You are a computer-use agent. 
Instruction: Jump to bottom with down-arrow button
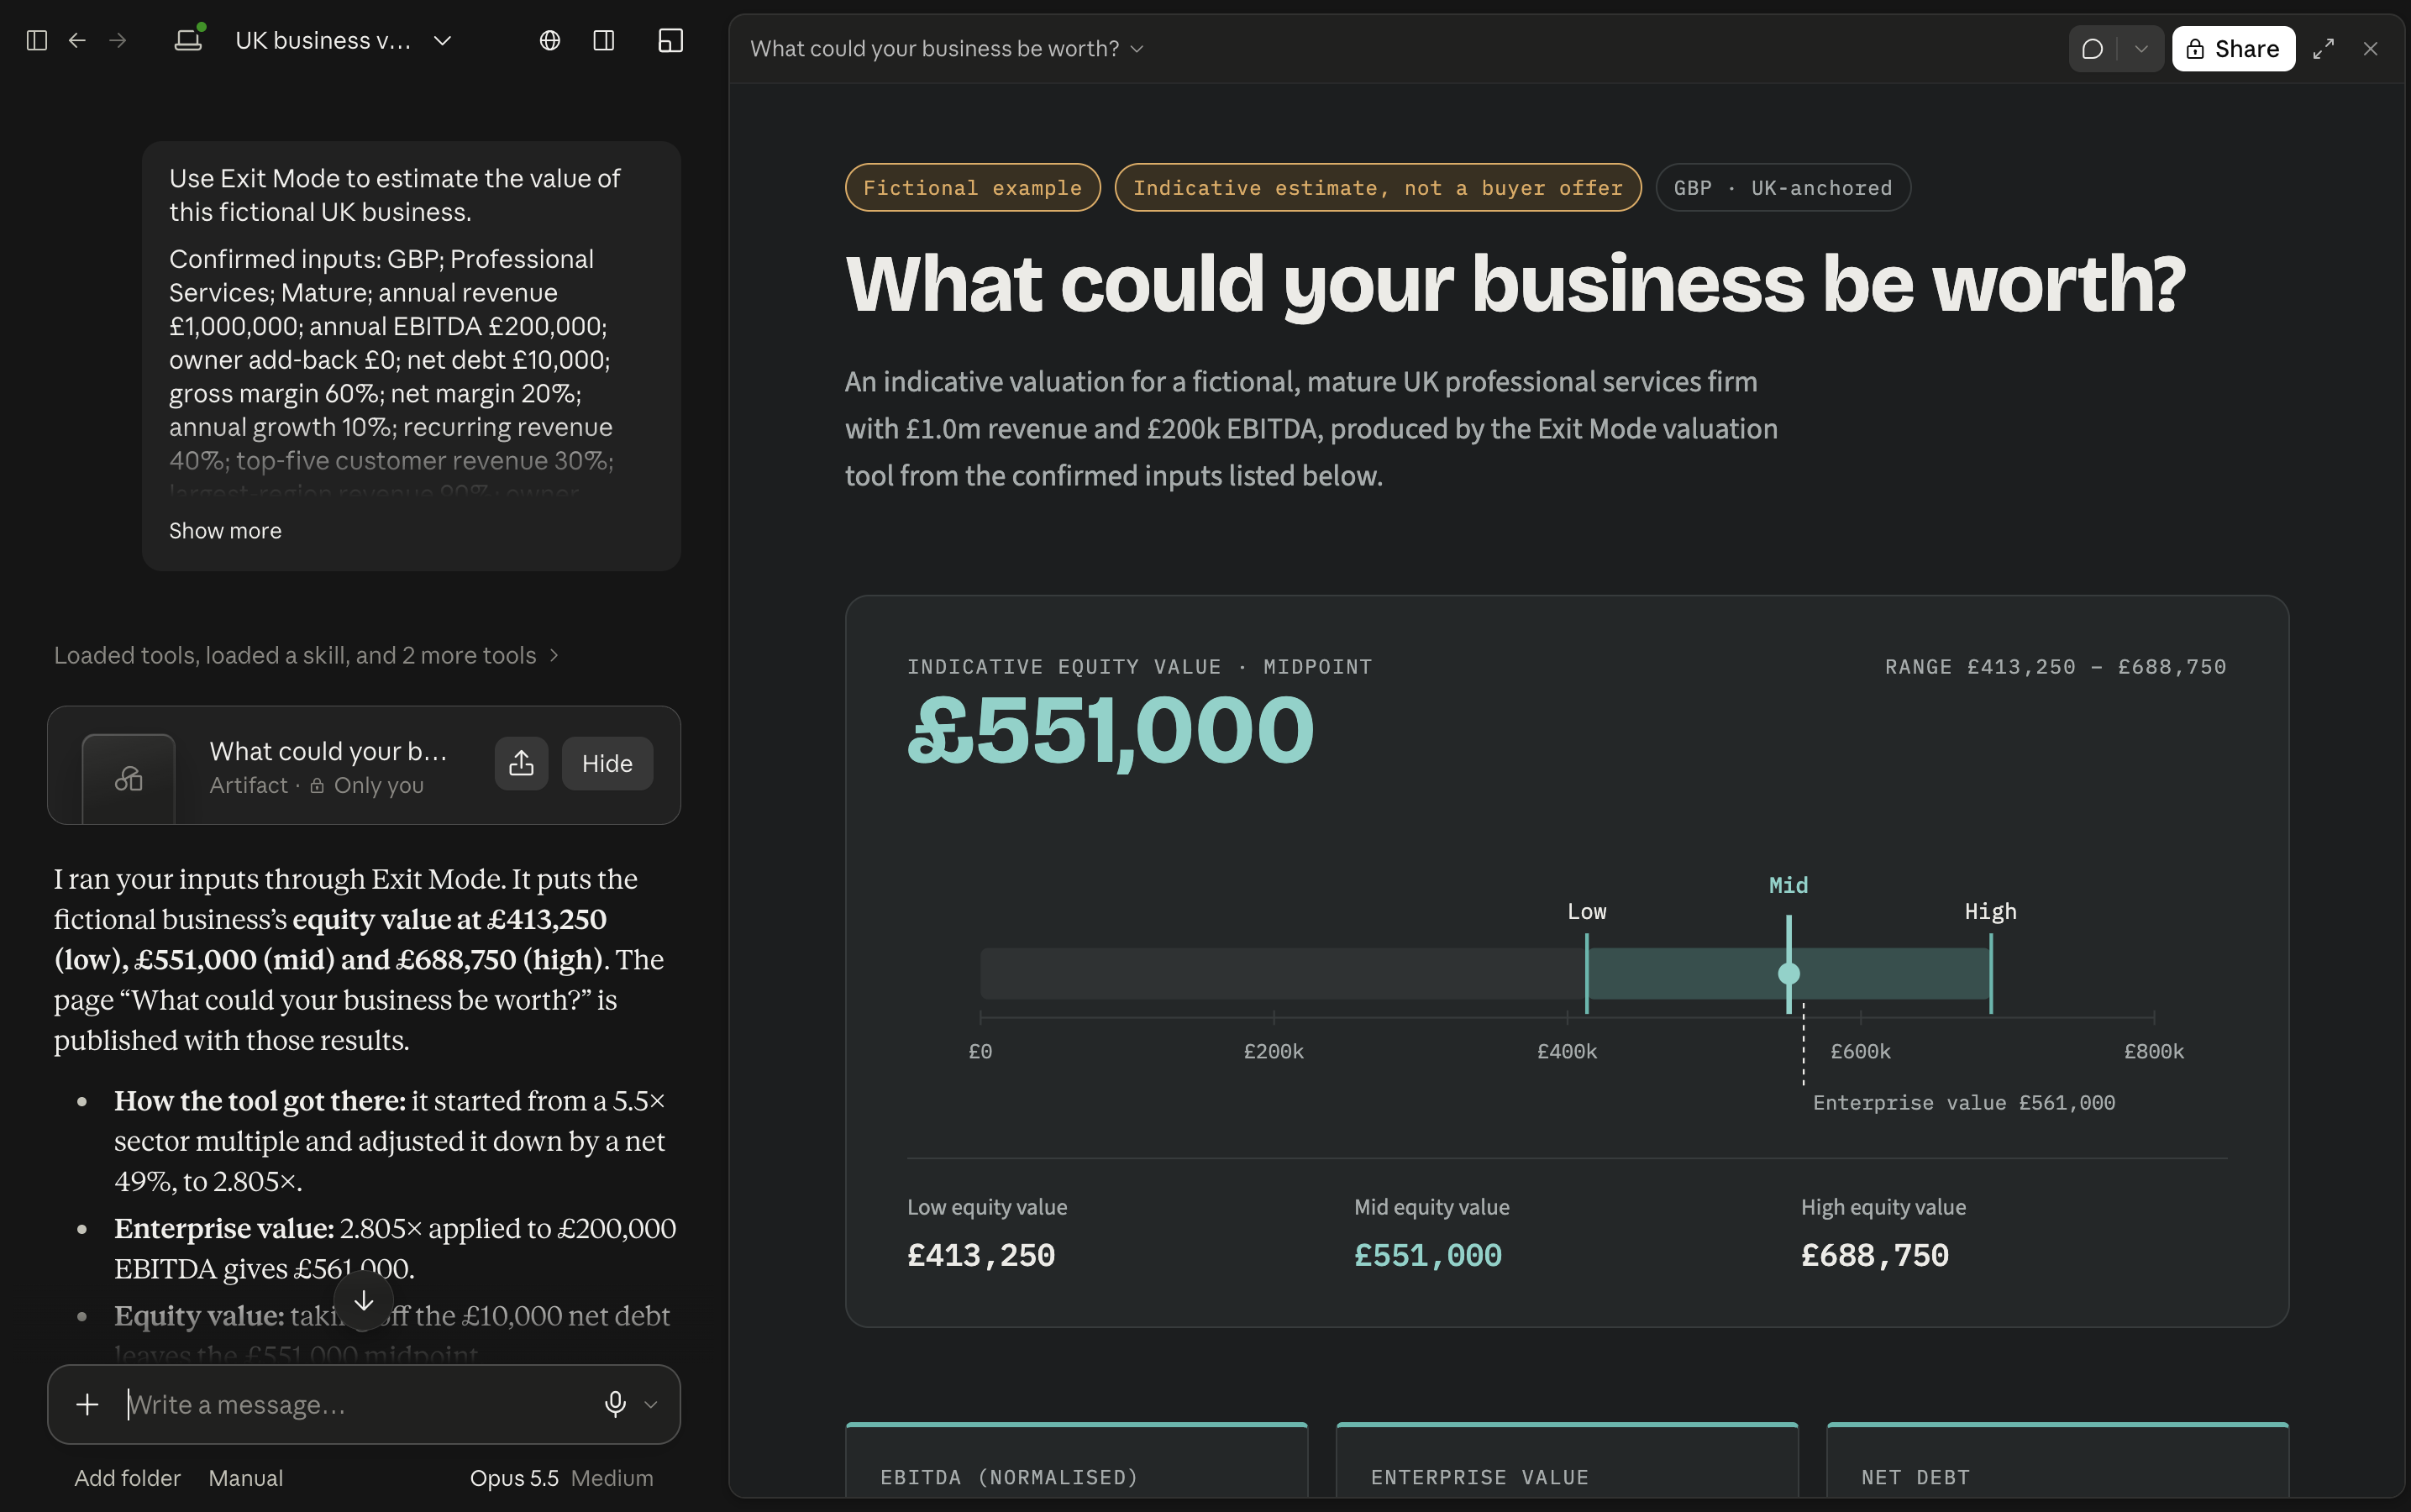coord(364,1300)
